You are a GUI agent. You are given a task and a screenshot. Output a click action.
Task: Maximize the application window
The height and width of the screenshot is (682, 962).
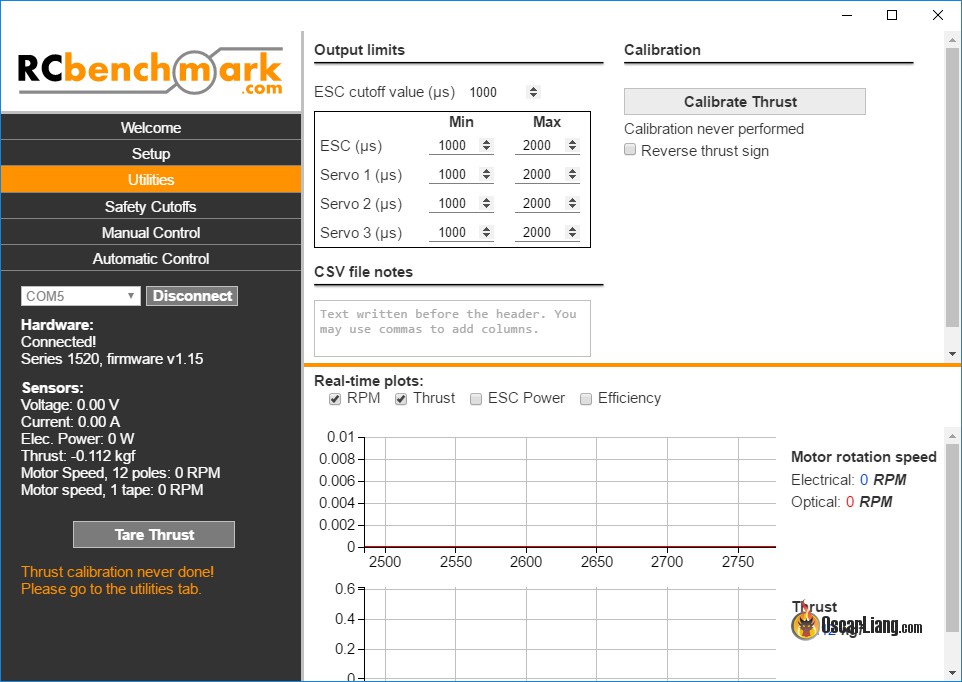tap(893, 15)
